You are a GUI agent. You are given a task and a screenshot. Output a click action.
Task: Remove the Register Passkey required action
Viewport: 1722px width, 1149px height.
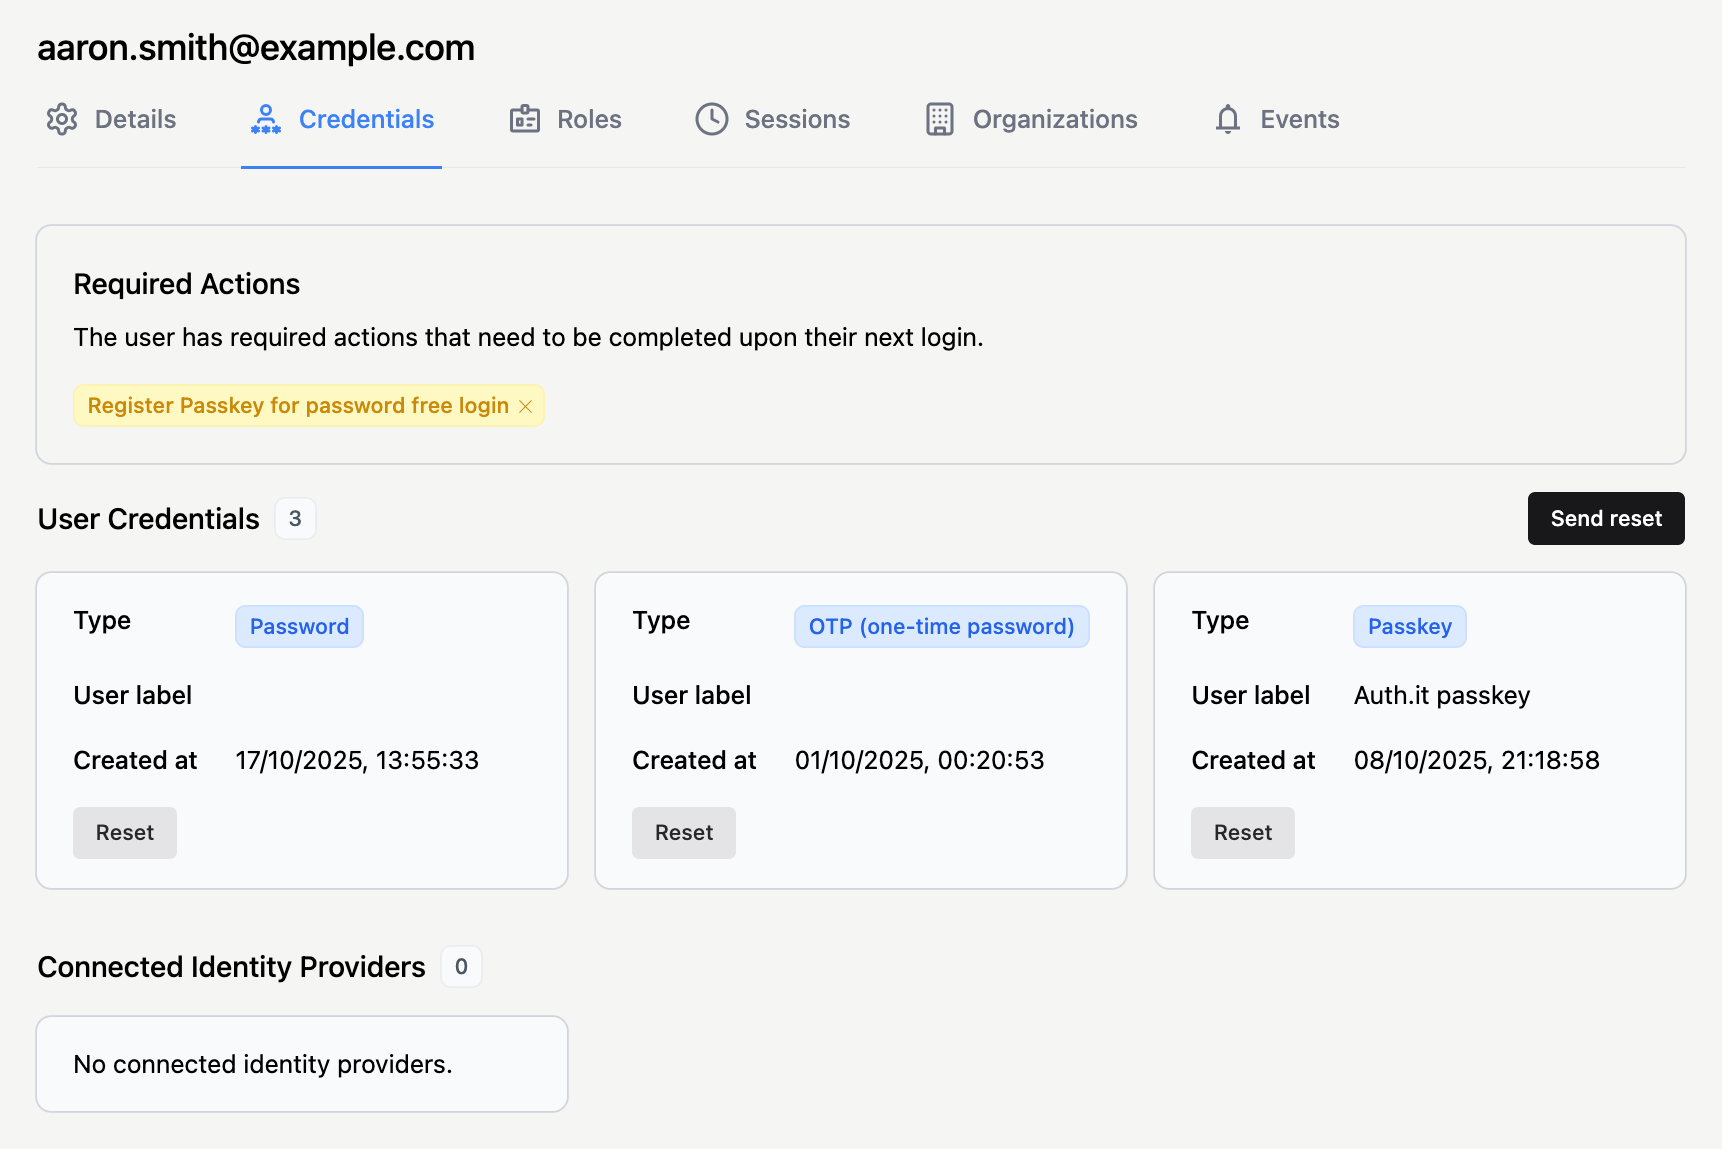click(x=525, y=406)
